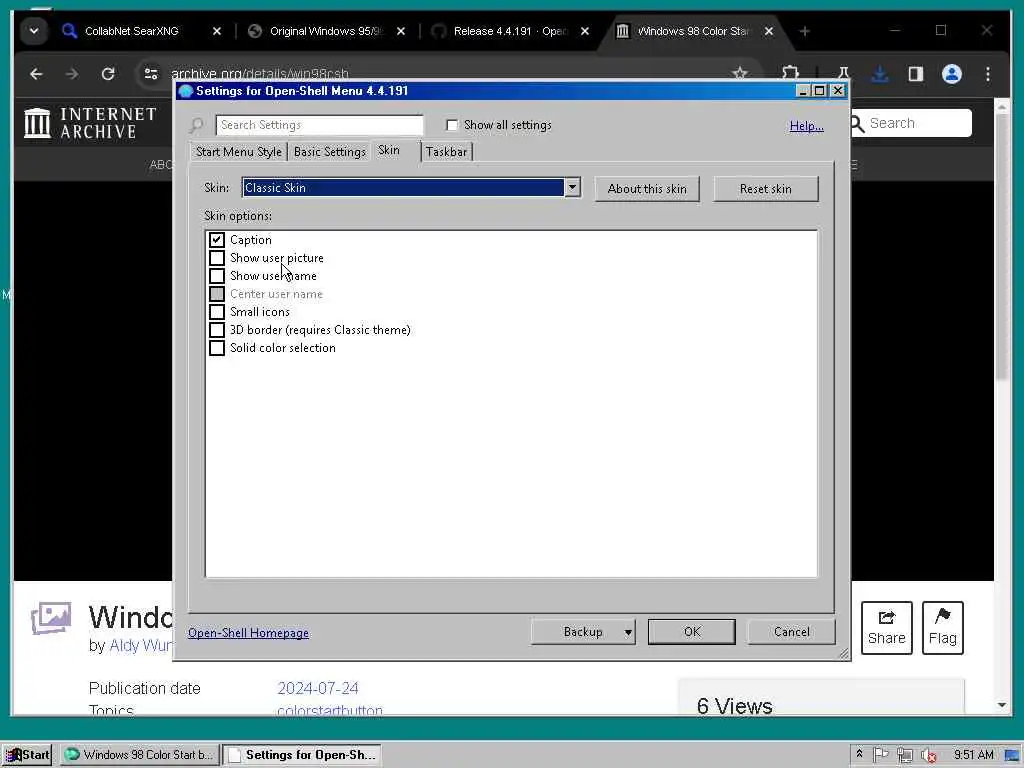Open Chrome three-dot menu
This screenshot has height=768, width=1024.
tap(988, 74)
